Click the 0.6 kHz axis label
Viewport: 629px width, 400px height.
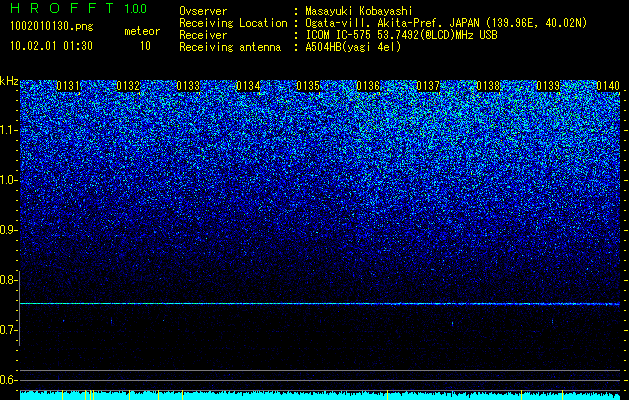[7, 380]
